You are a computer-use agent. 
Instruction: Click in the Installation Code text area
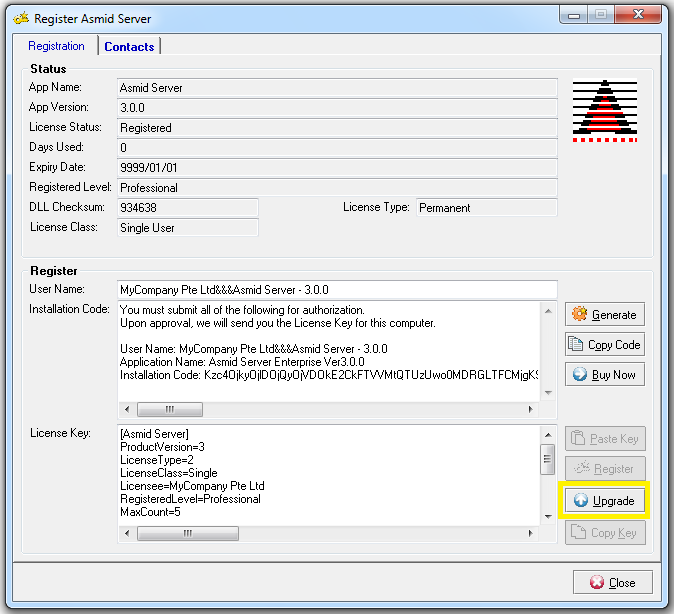tap(330, 350)
